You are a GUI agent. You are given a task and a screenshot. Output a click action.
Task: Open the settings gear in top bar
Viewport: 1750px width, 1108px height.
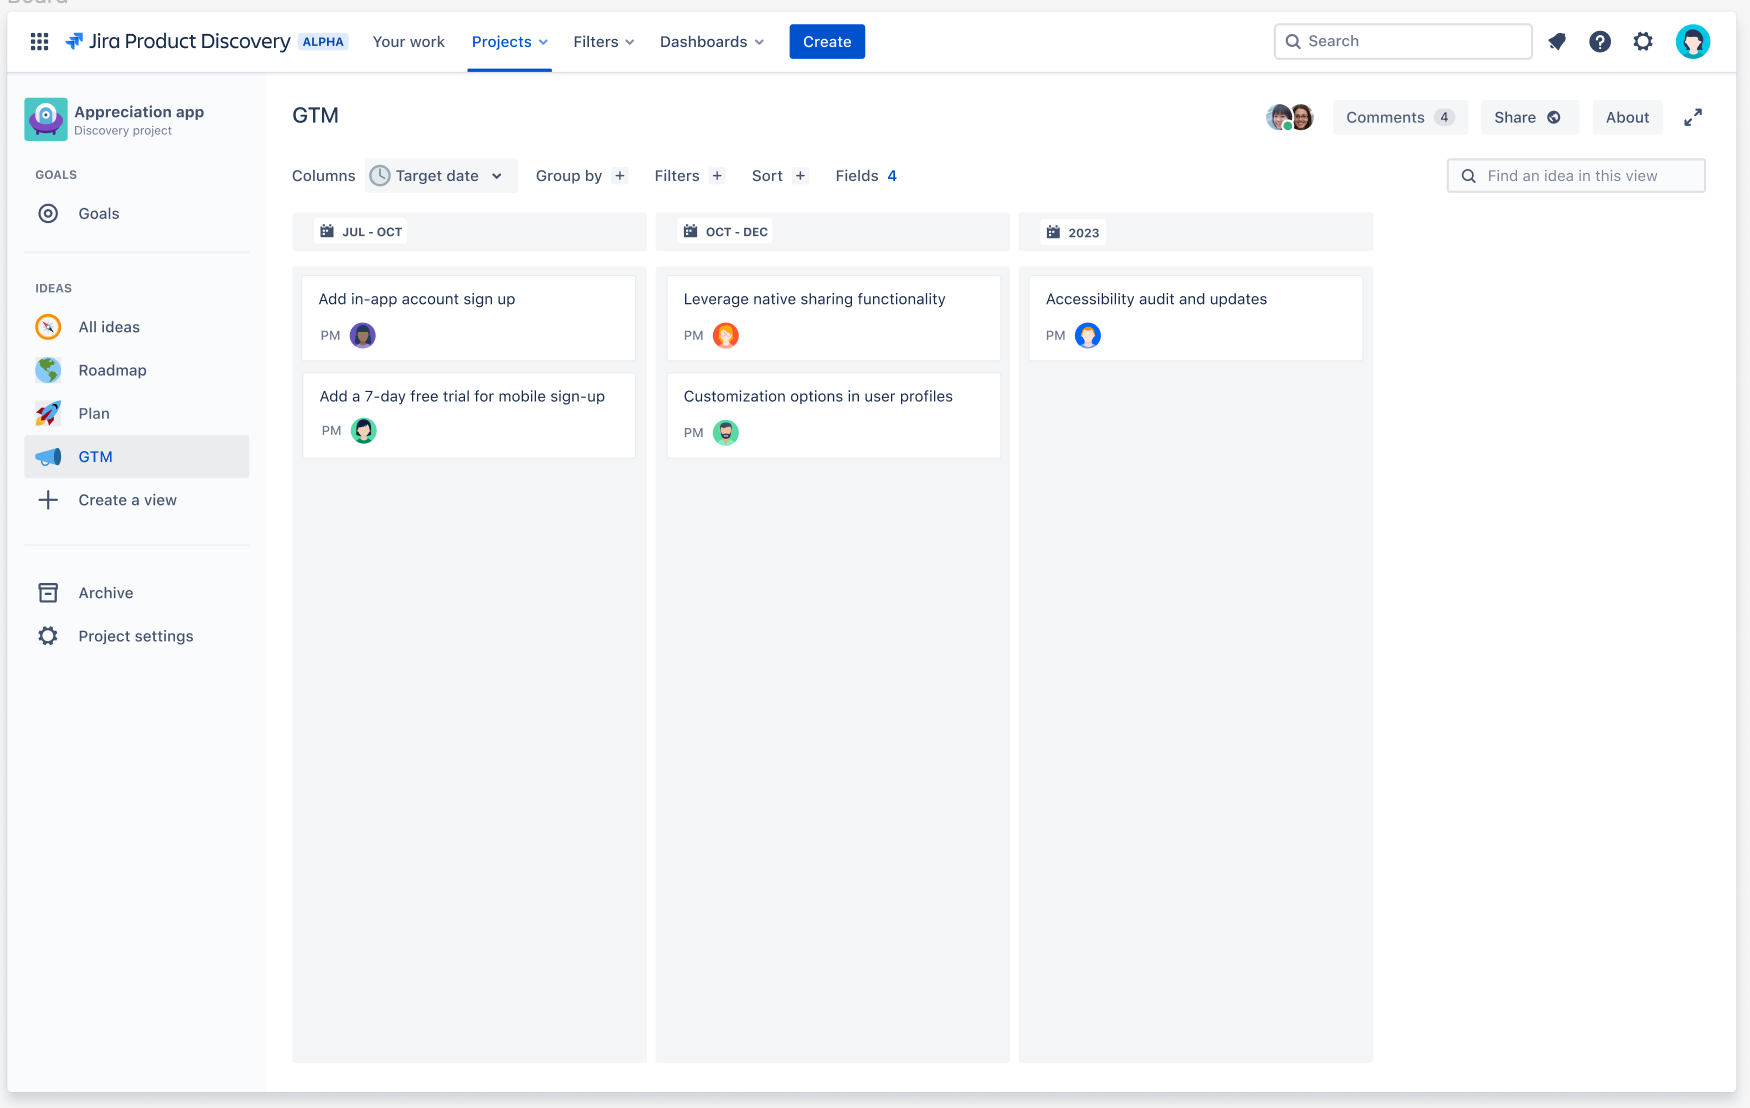tap(1643, 41)
